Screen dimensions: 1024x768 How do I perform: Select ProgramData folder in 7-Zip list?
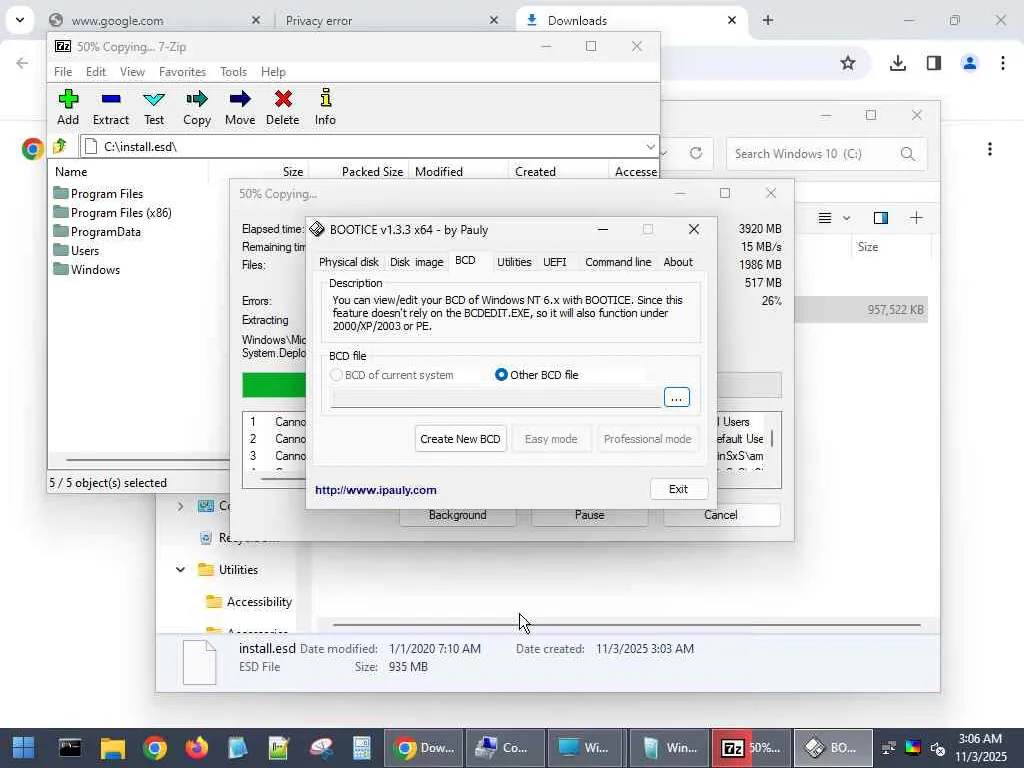coord(97,232)
